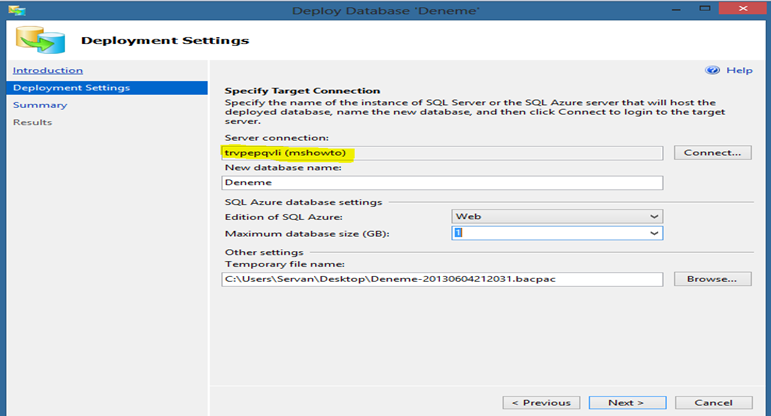This screenshot has height=416, width=771.
Task: Click the New database name field
Action: tap(442, 182)
